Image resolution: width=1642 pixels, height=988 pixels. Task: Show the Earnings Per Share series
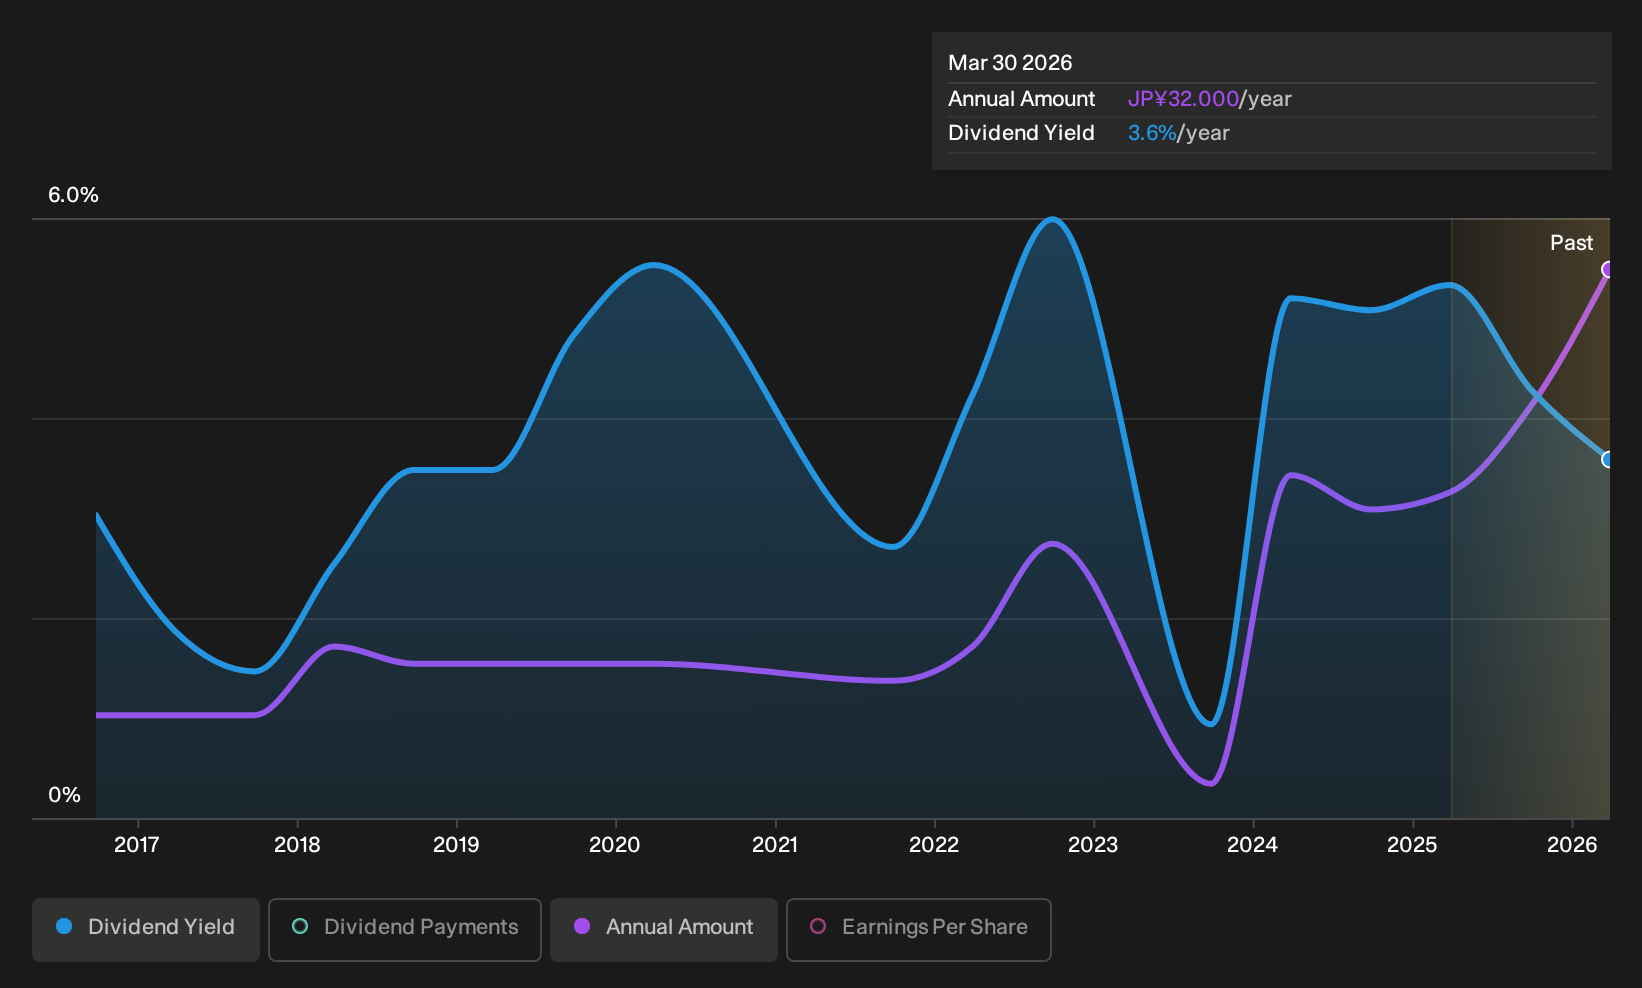(919, 930)
